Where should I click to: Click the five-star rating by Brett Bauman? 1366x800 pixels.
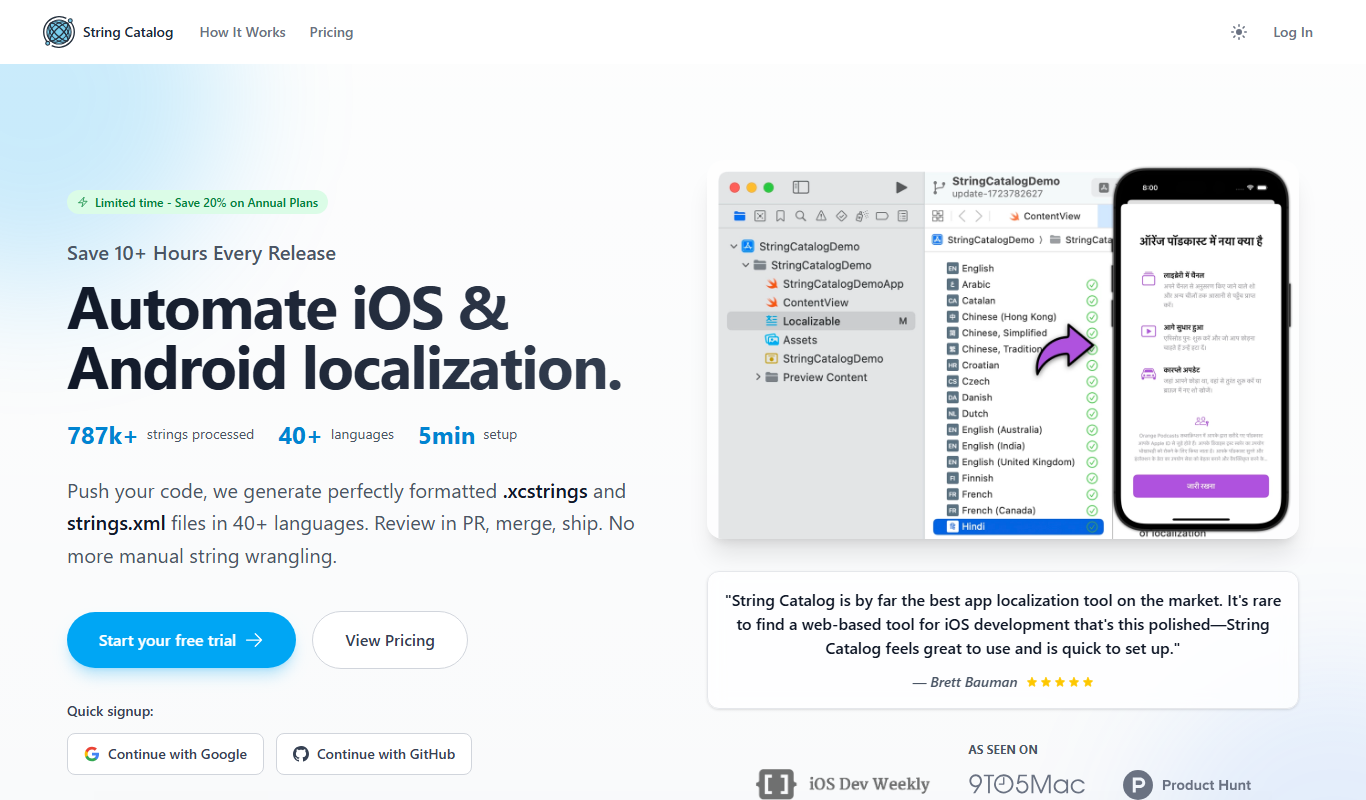coord(1060,682)
